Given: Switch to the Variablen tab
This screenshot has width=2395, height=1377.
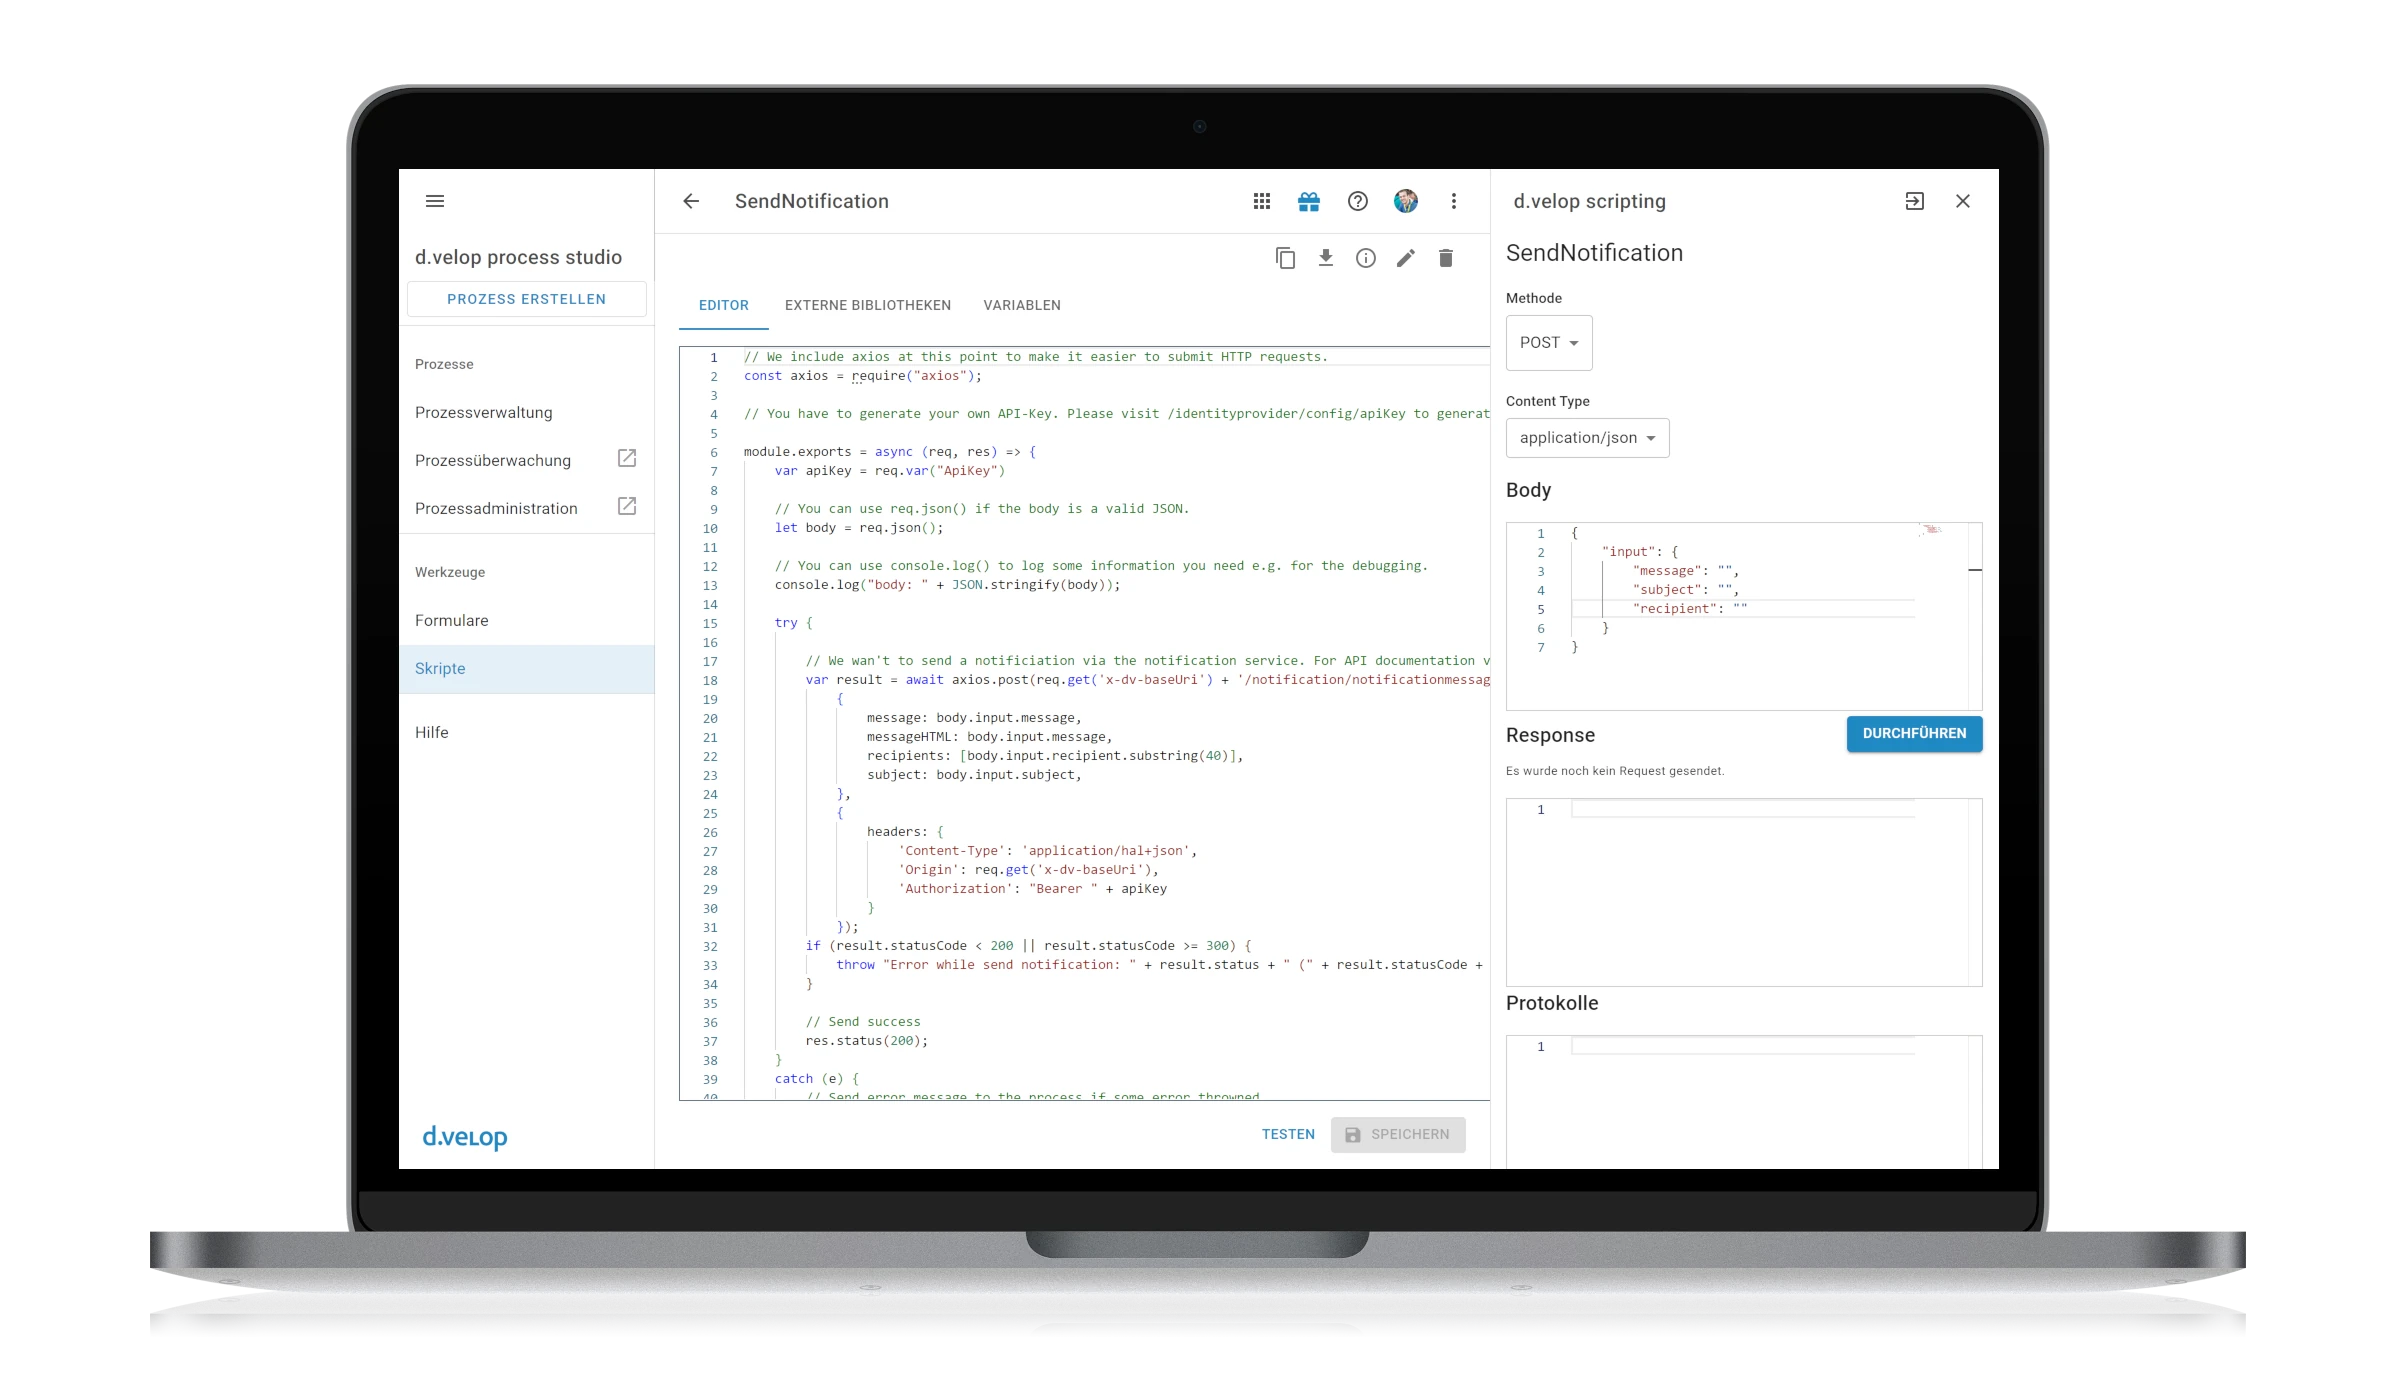Looking at the screenshot, I should coord(1021,305).
